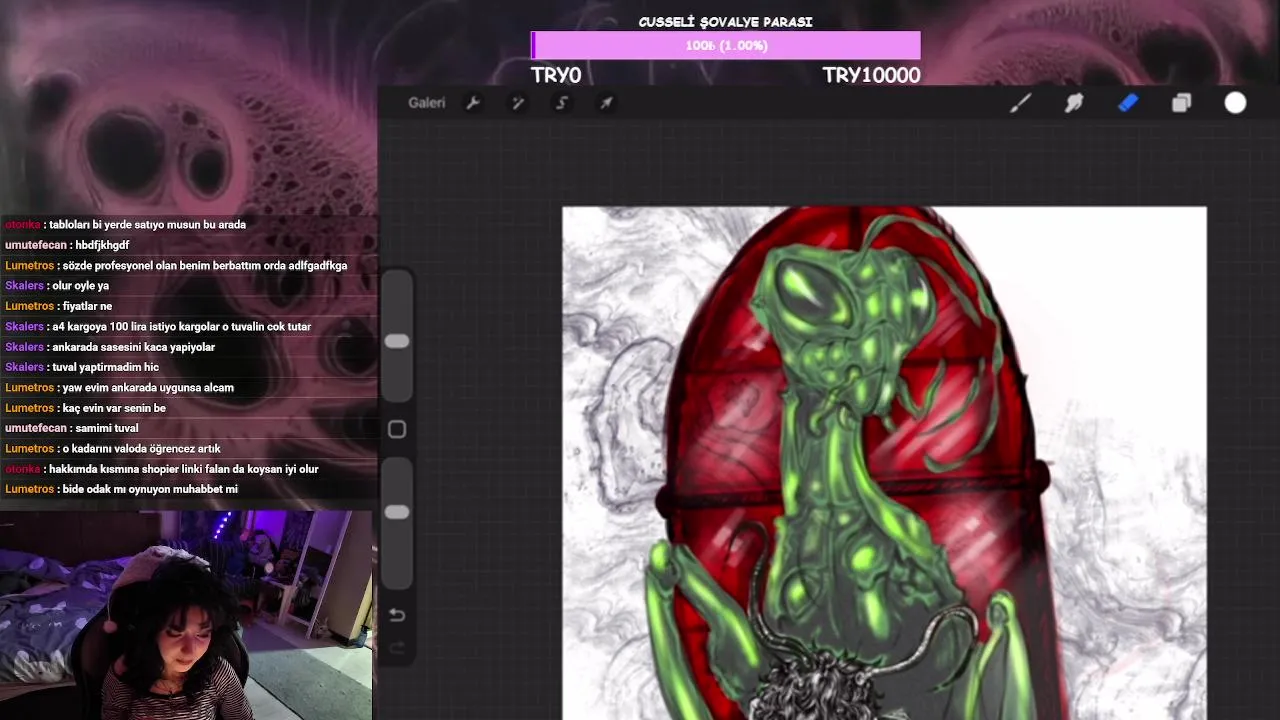Click the donation goal progress bar
Viewport: 1280px width, 720px height.
pyautogui.click(x=725, y=46)
